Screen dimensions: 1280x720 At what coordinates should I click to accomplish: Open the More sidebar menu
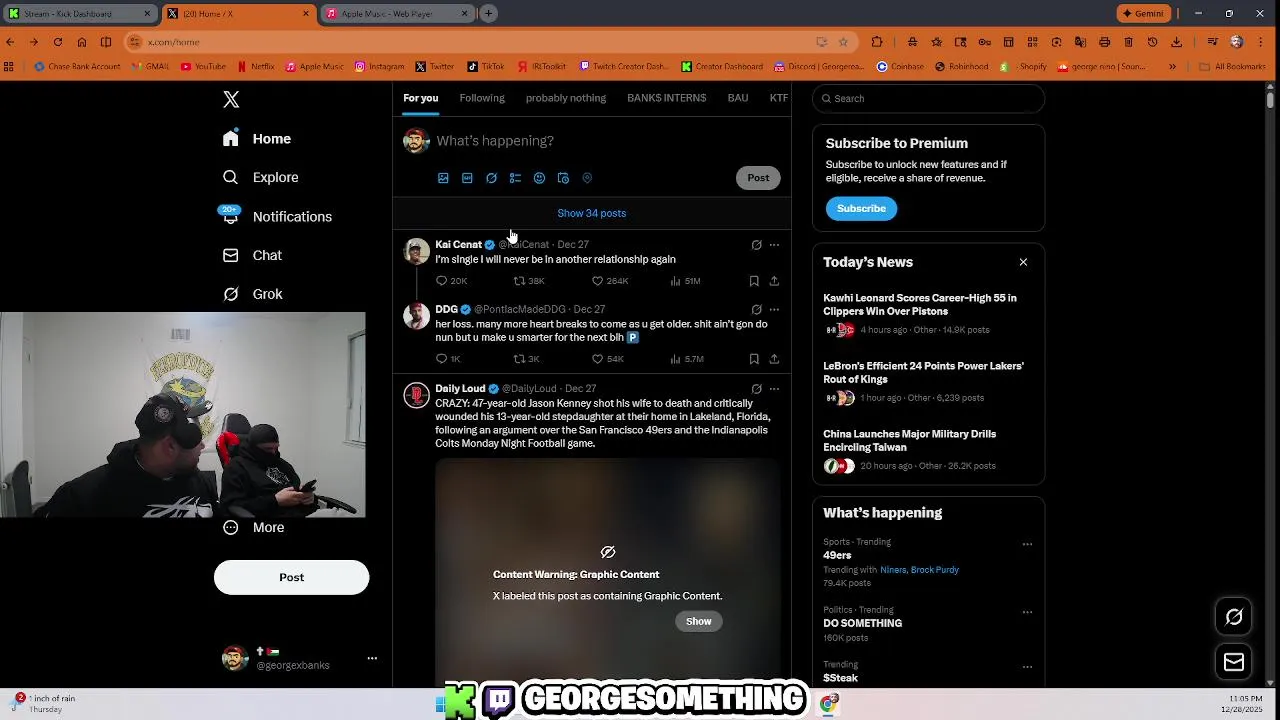coord(254,527)
